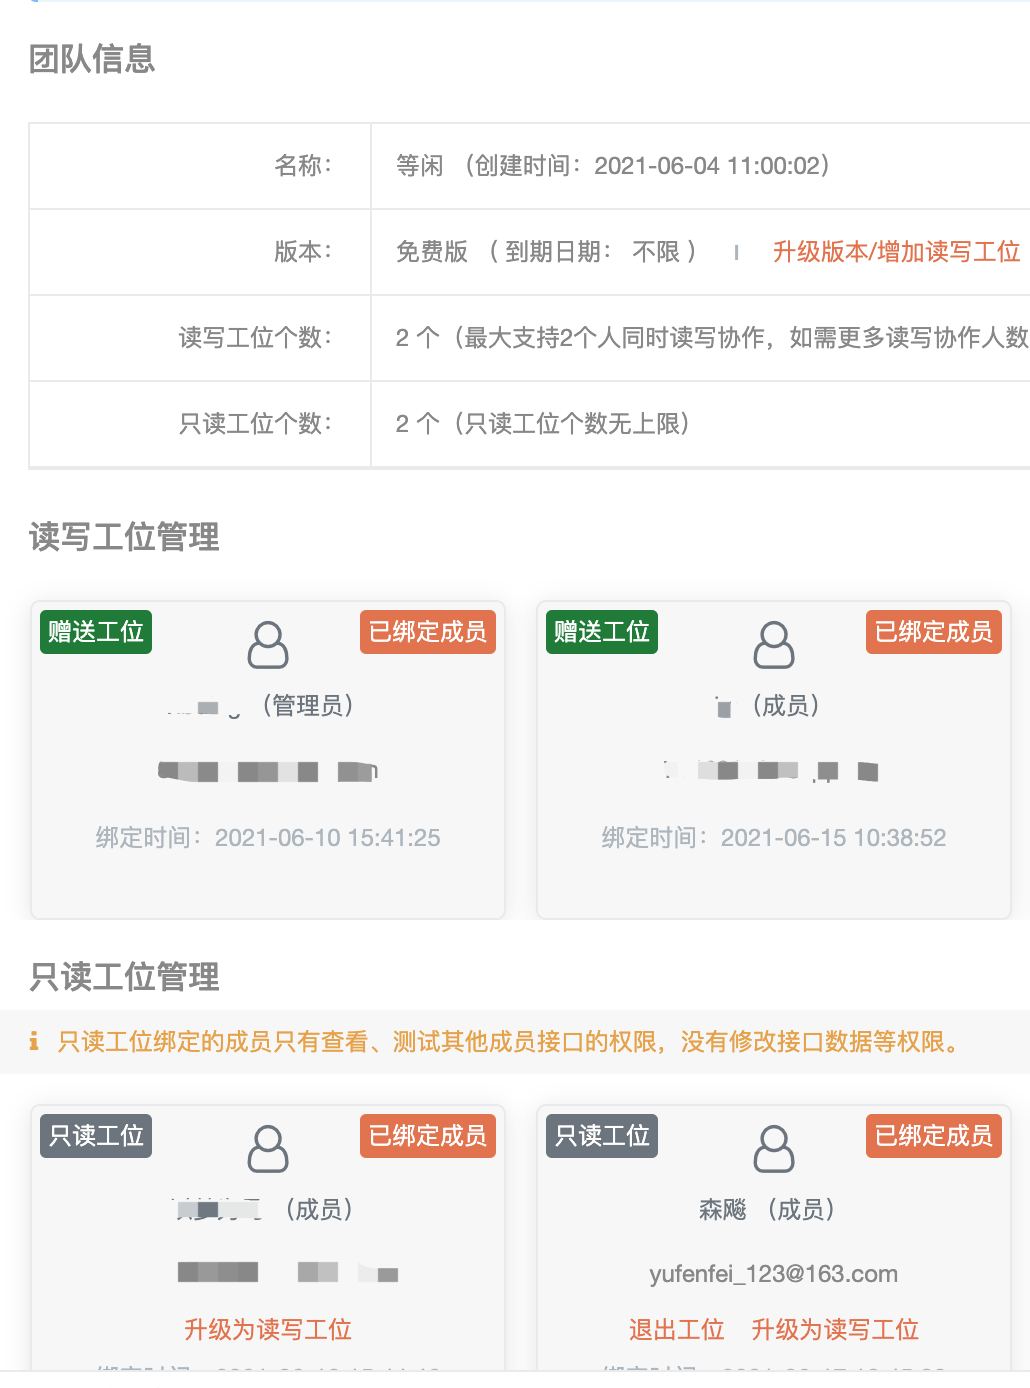
Task: Click the upgrade version/add read-write seat link
Action: 896,252
